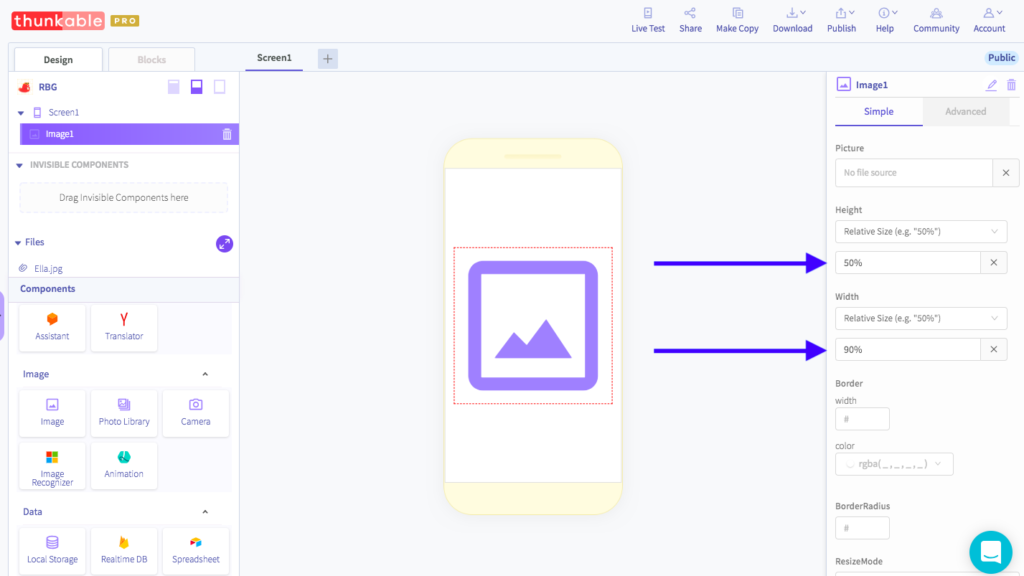The width and height of the screenshot is (1024, 576).
Task: Select the third layout view icon
Action: click(219, 87)
